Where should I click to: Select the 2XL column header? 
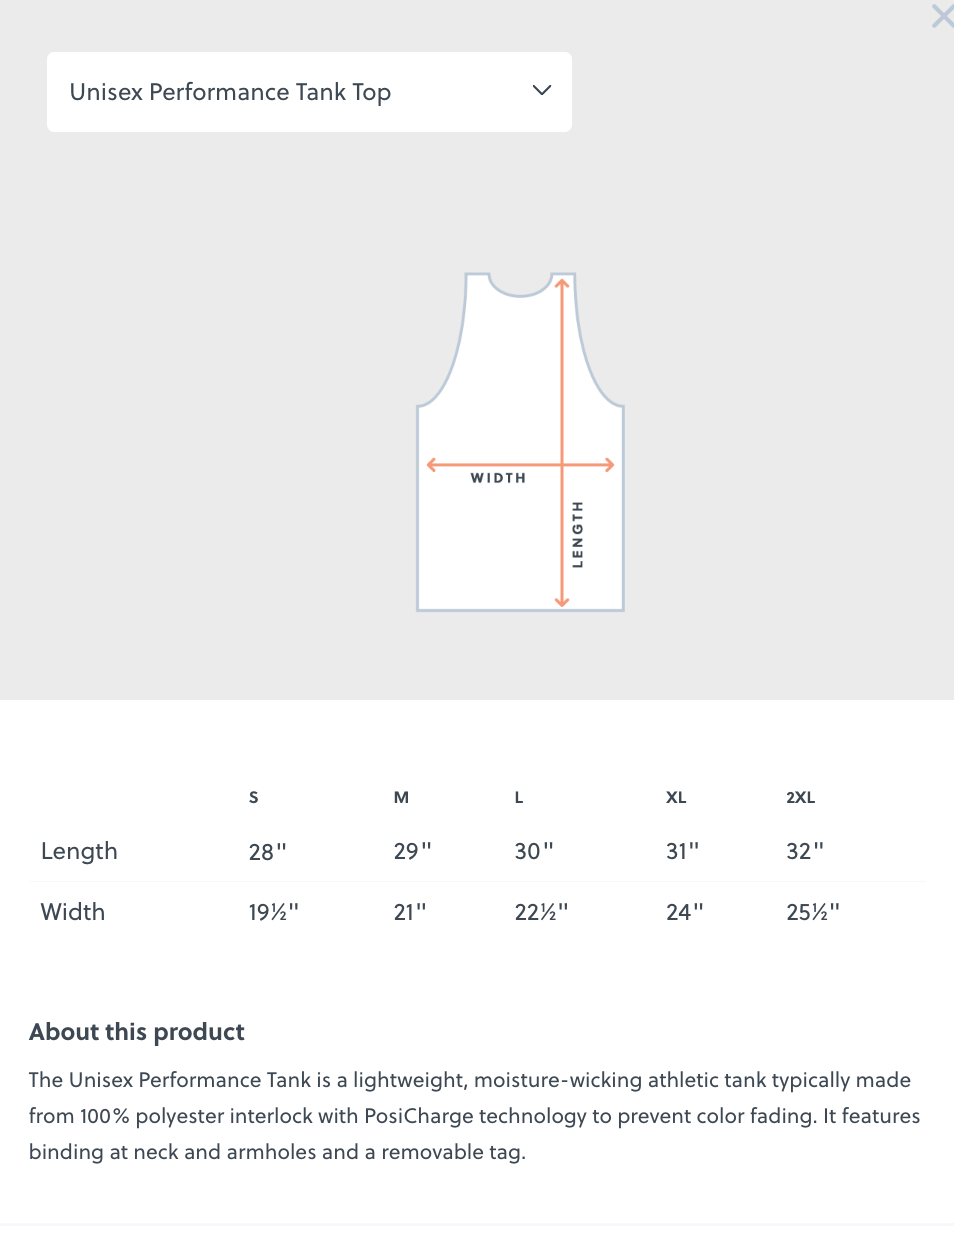pos(800,797)
